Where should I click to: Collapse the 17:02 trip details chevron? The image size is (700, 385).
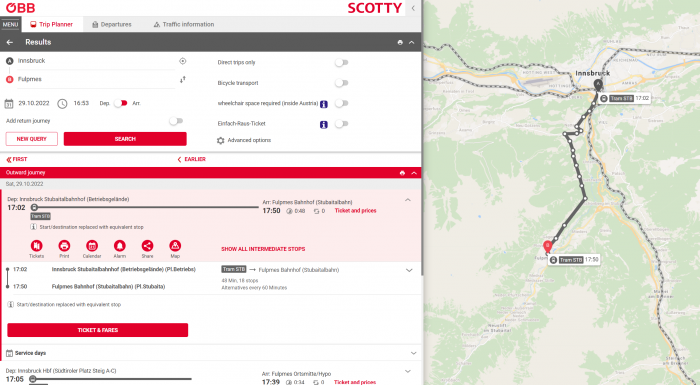pyautogui.click(x=408, y=200)
